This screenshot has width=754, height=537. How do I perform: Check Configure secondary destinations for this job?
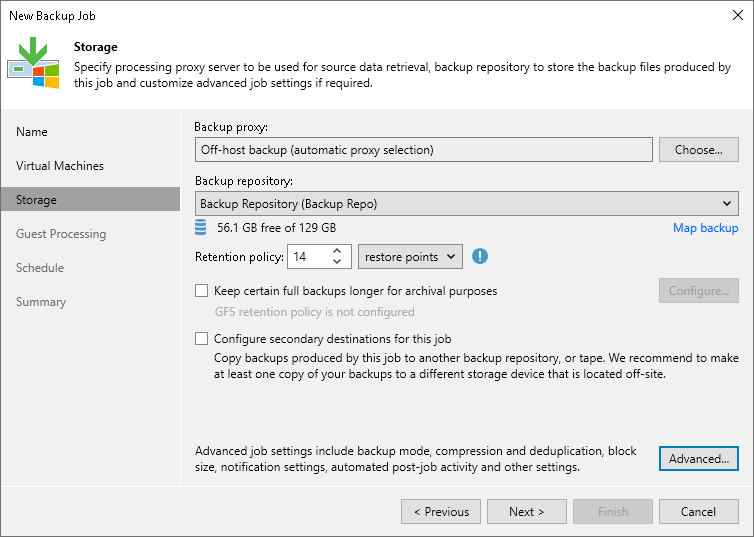pos(202,339)
